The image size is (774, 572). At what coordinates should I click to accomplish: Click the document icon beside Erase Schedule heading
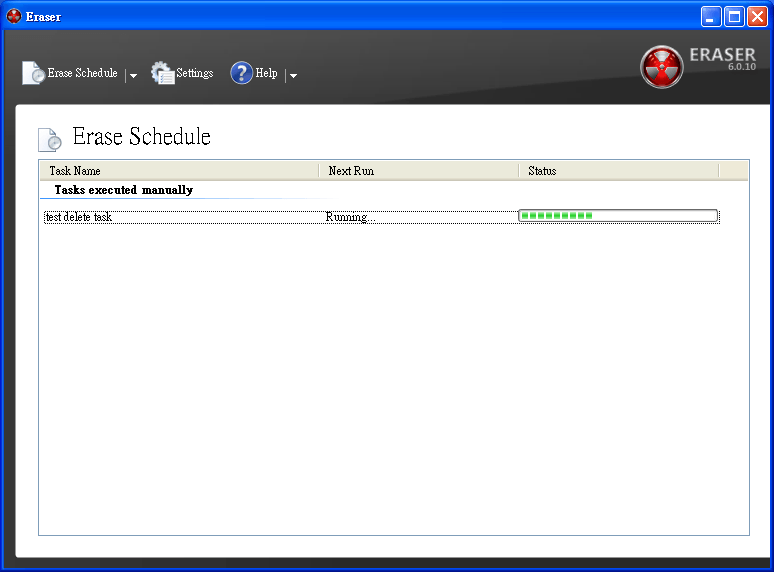coord(49,139)
